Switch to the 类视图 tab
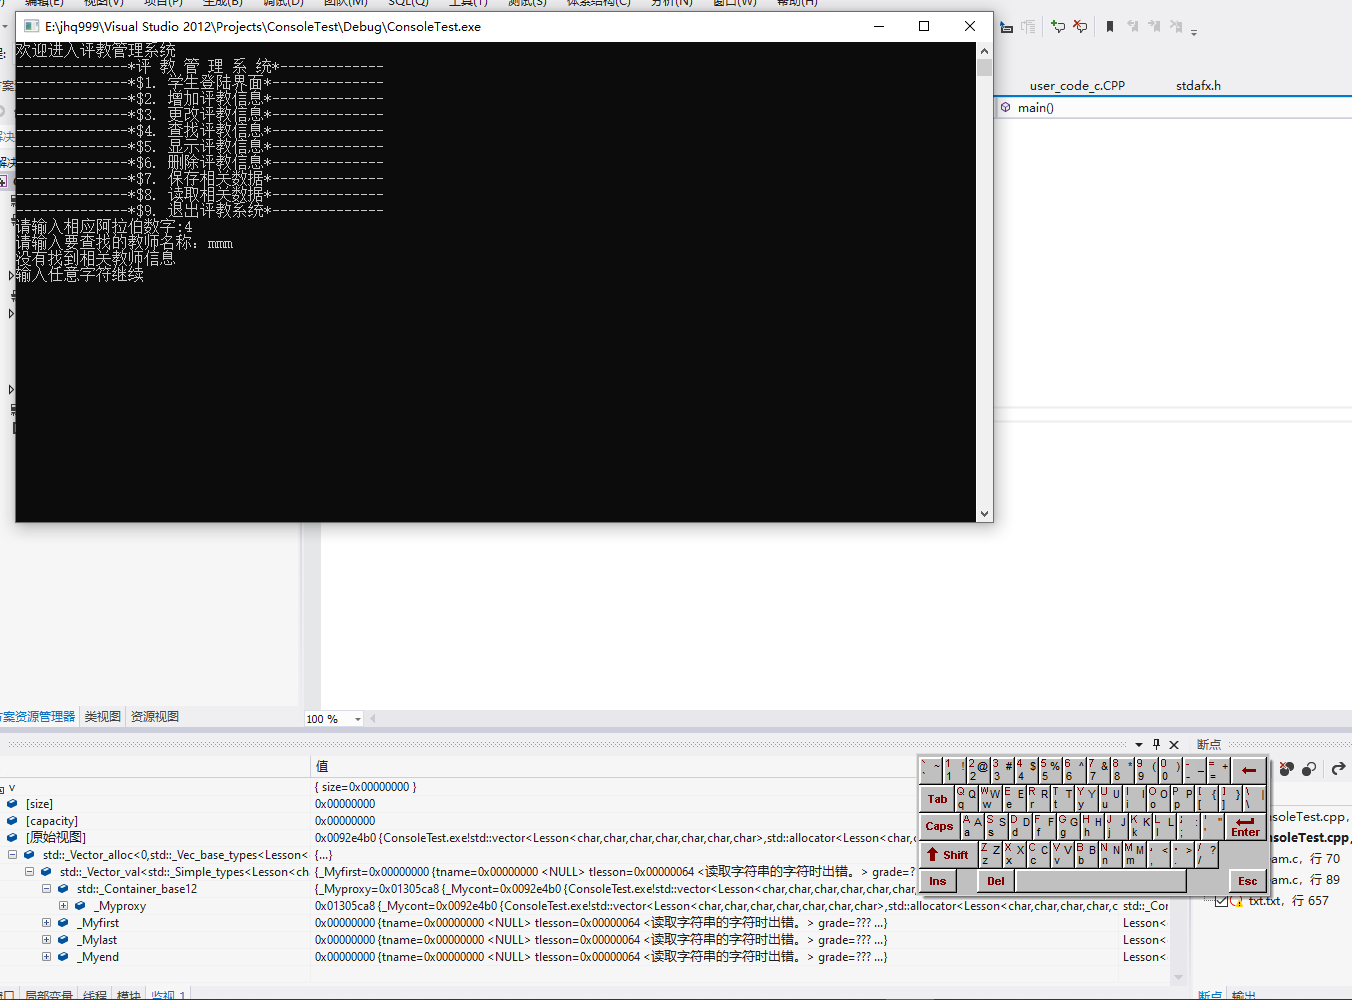The height and width of the screenshot is (1000, 1352). click(103, 717)
